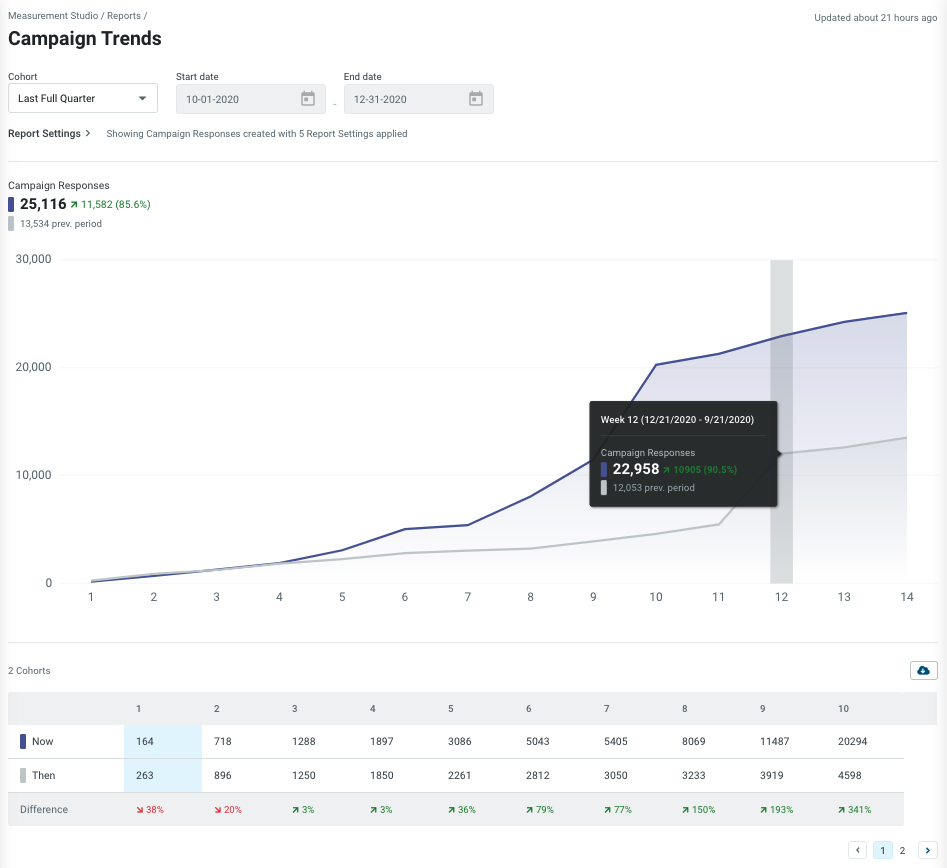
Task: Open the Start date calendar icon
Action: [308, 98]
